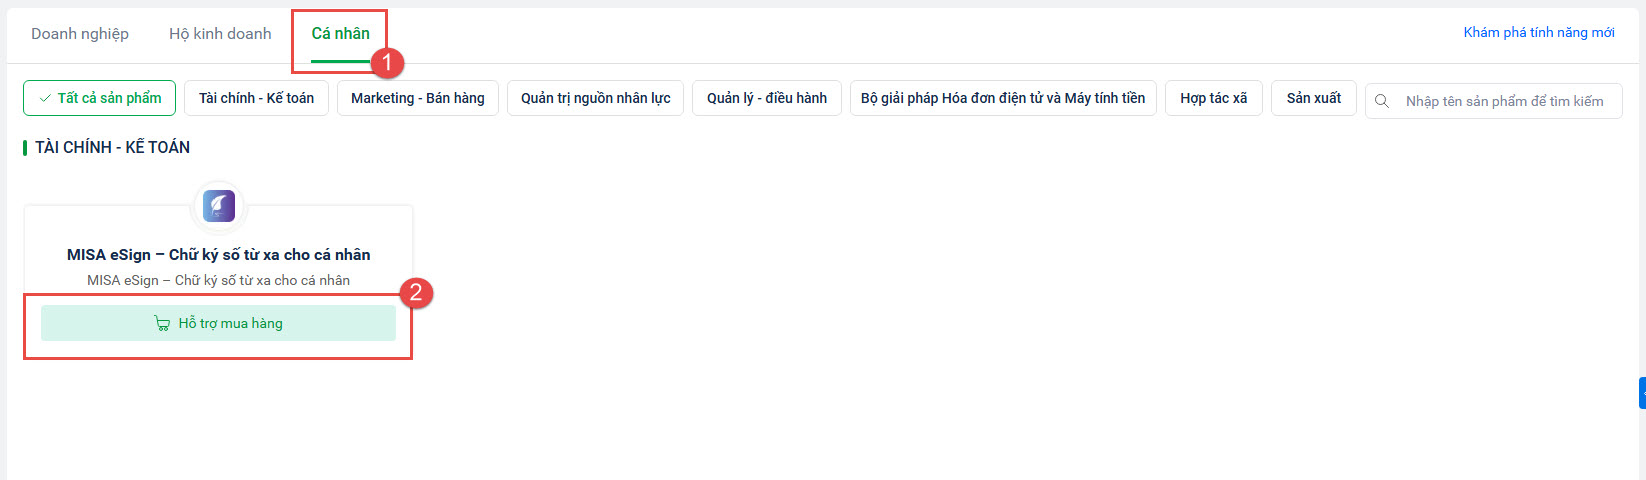Image resolution: width=1646 pixels, height=480 pixels.
Task: Click the shopping cart icon
Action: (162, 323)
